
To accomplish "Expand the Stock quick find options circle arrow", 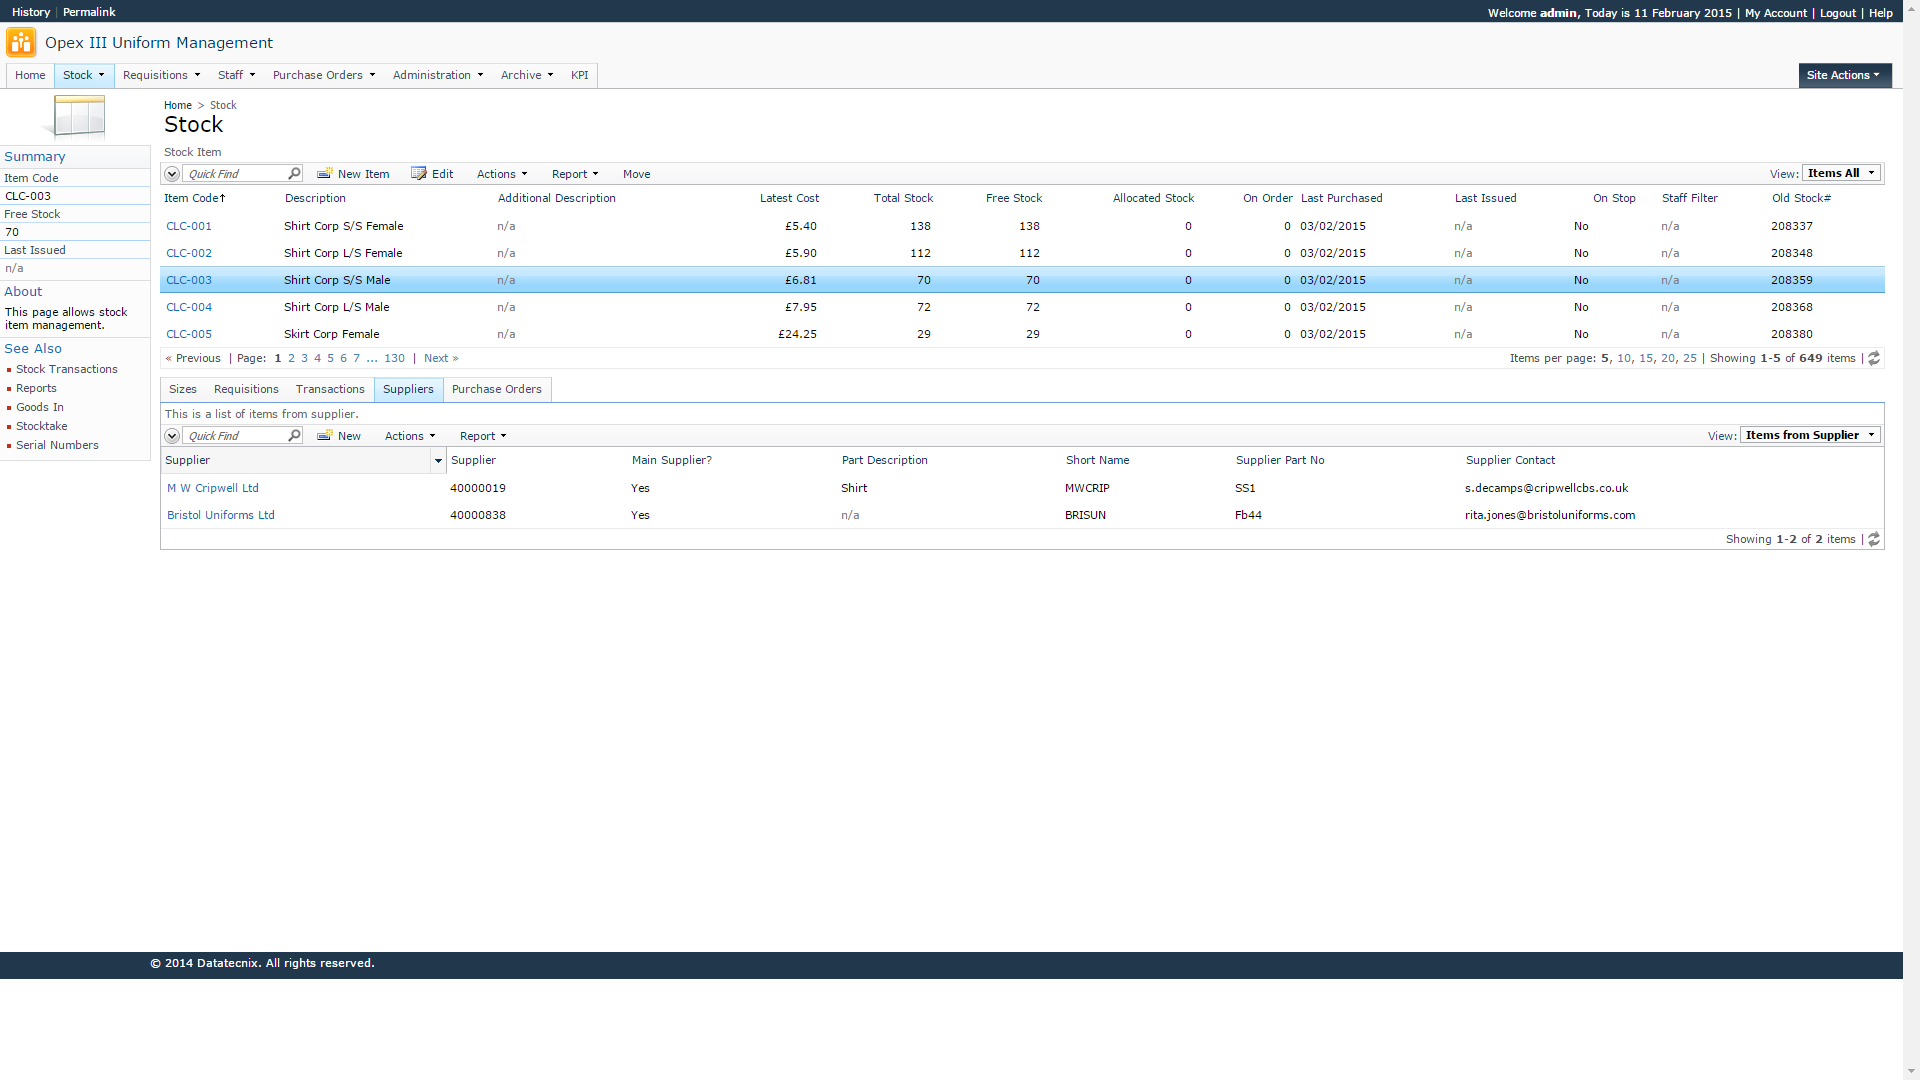I will [172, 174].
